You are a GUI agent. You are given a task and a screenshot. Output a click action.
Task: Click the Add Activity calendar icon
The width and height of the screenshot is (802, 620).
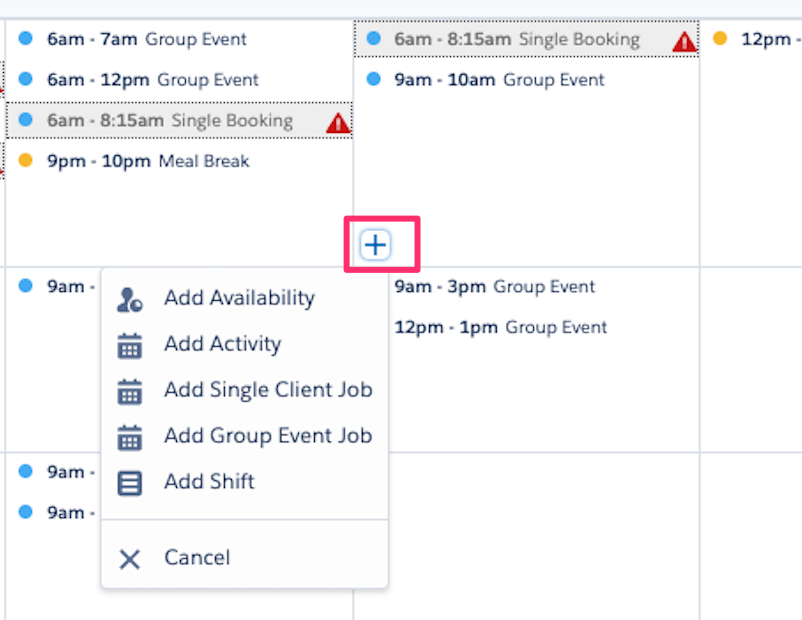129,345
